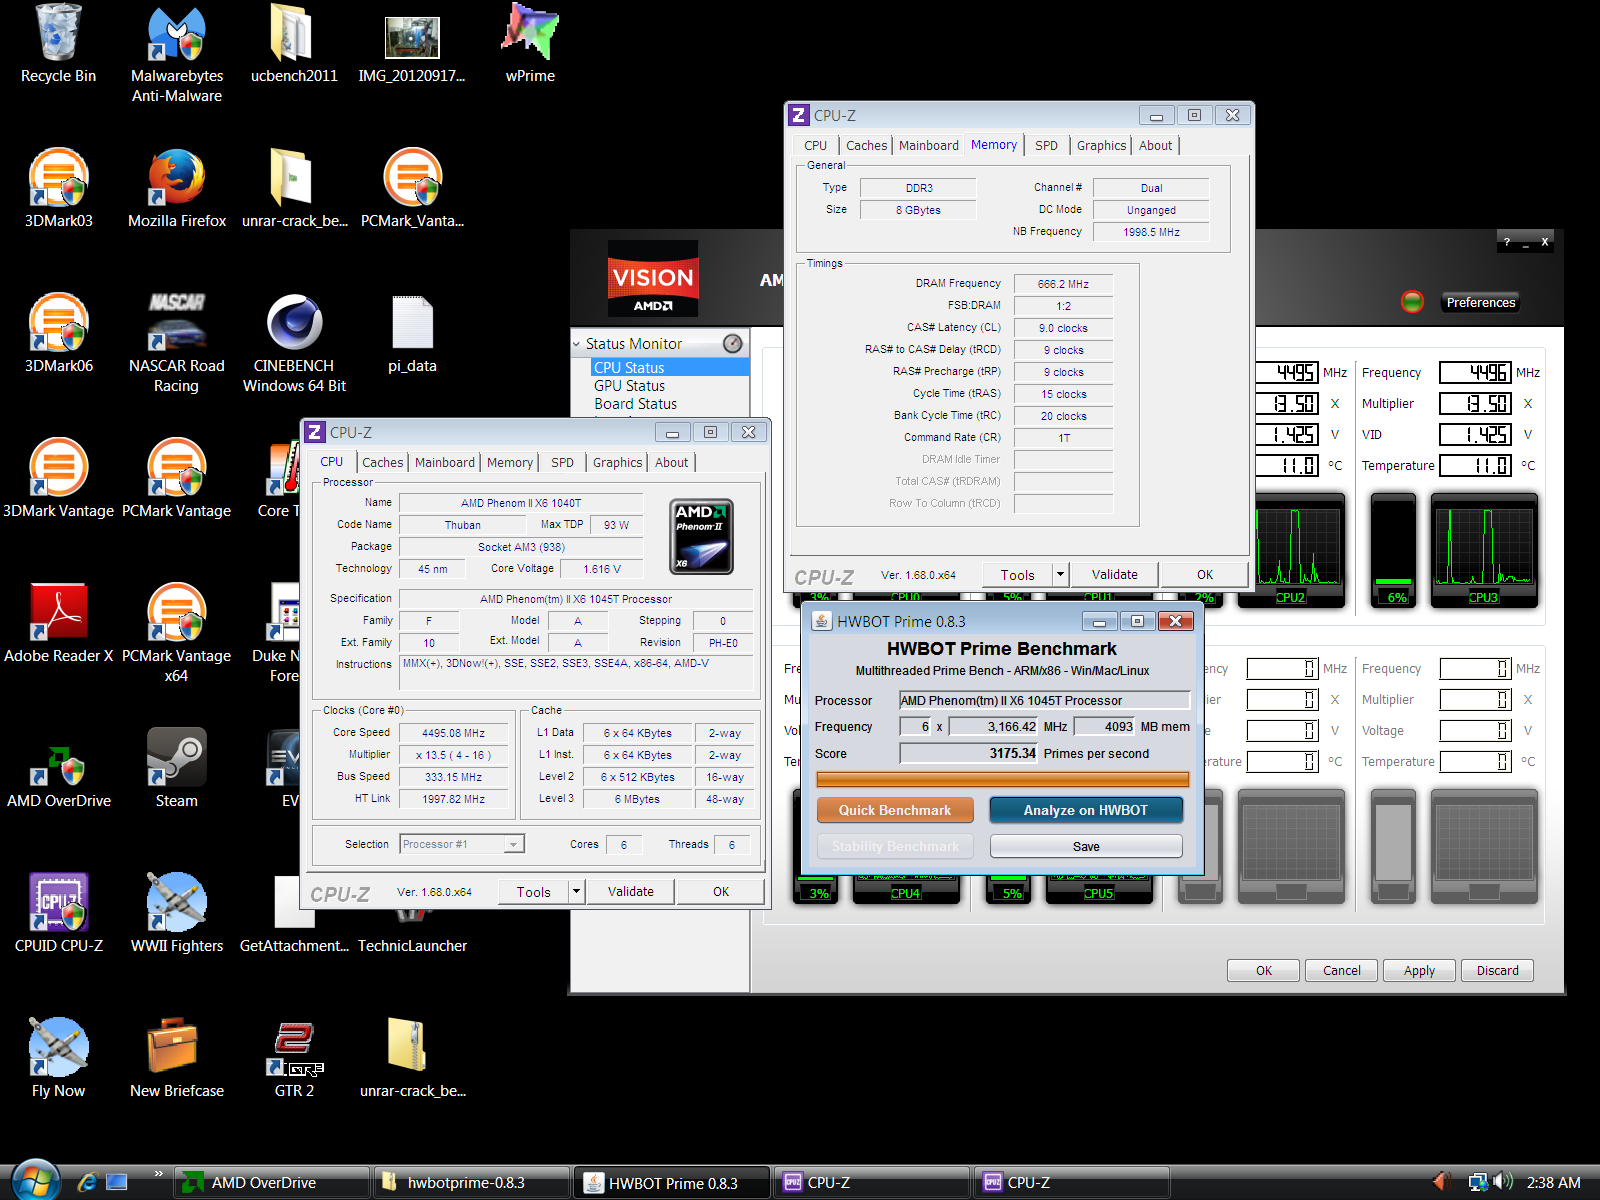Open the New Briefcase icon
The width and height of the screenshot is (1600, 1200).
pyautogui.click(x=177, y=1060)
